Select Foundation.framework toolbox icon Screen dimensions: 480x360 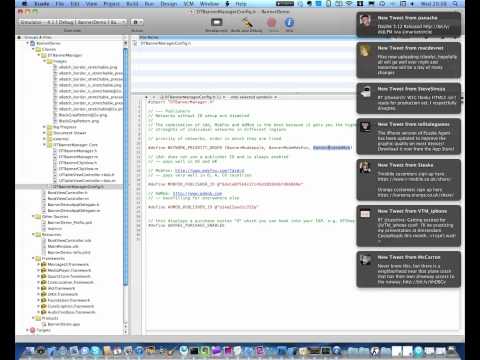tap(43, 300)
